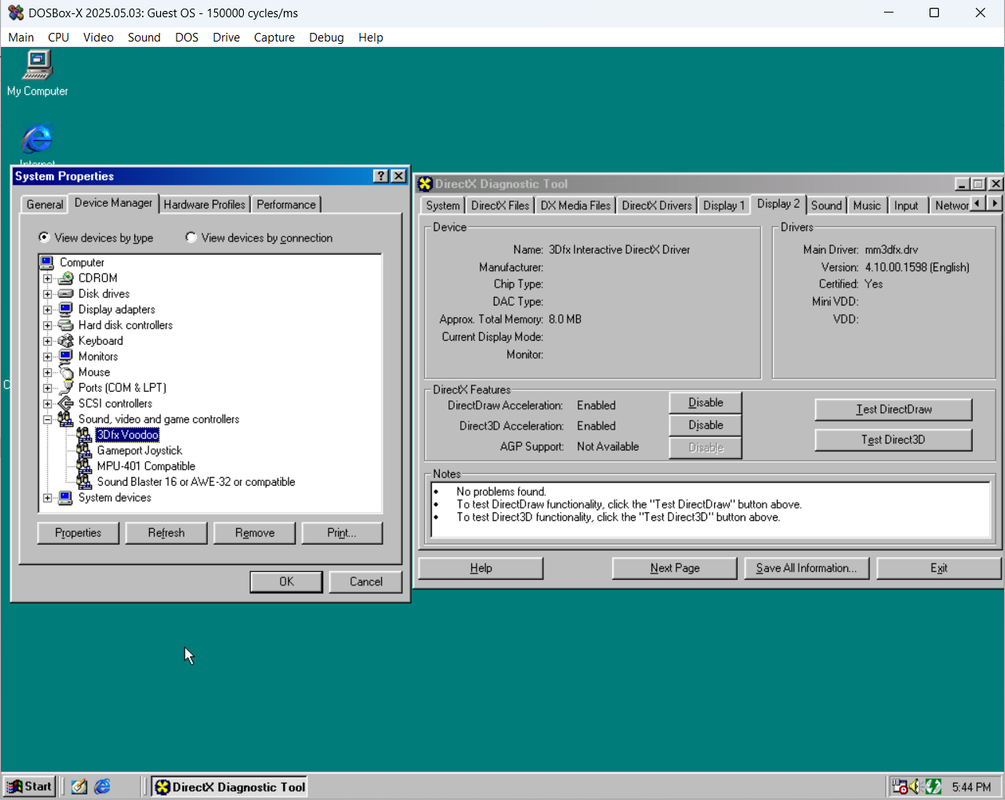Switch to Hardware Profiles tab
The image size is (1005, 800).
point(204,204)
